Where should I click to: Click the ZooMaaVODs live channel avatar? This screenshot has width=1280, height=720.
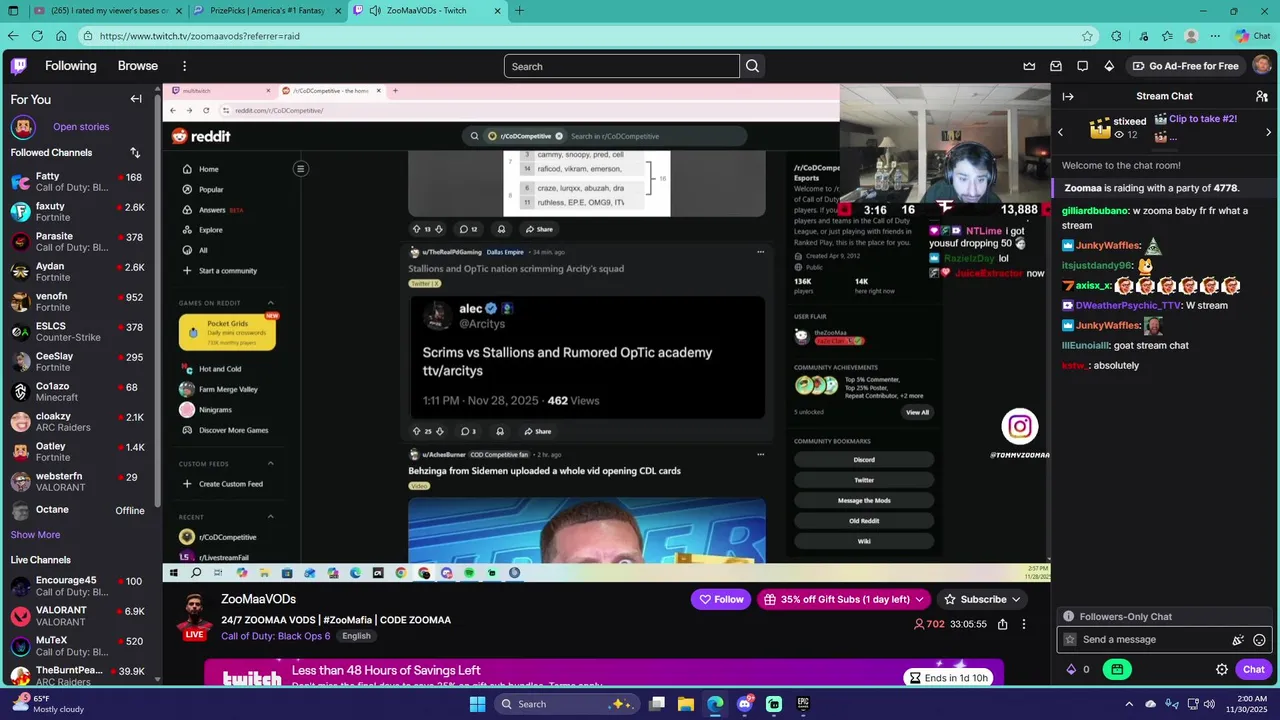pos(195,615)
